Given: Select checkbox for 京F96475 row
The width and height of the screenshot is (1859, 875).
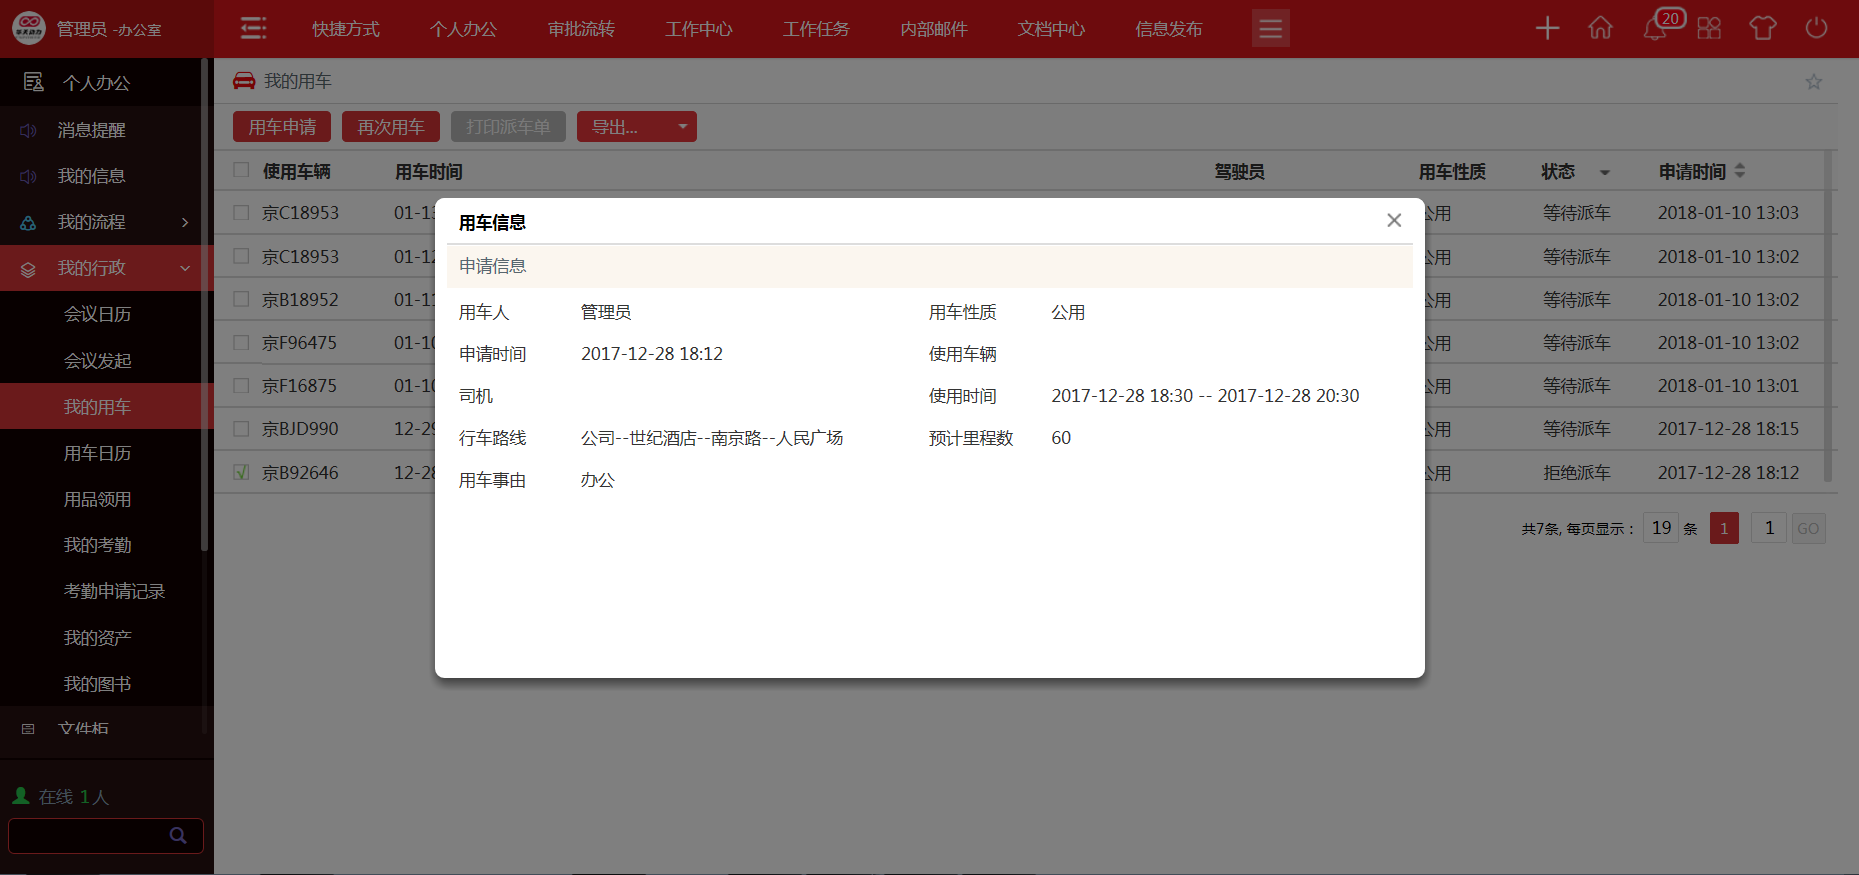Looking at the screenshot, I should 241,343.
